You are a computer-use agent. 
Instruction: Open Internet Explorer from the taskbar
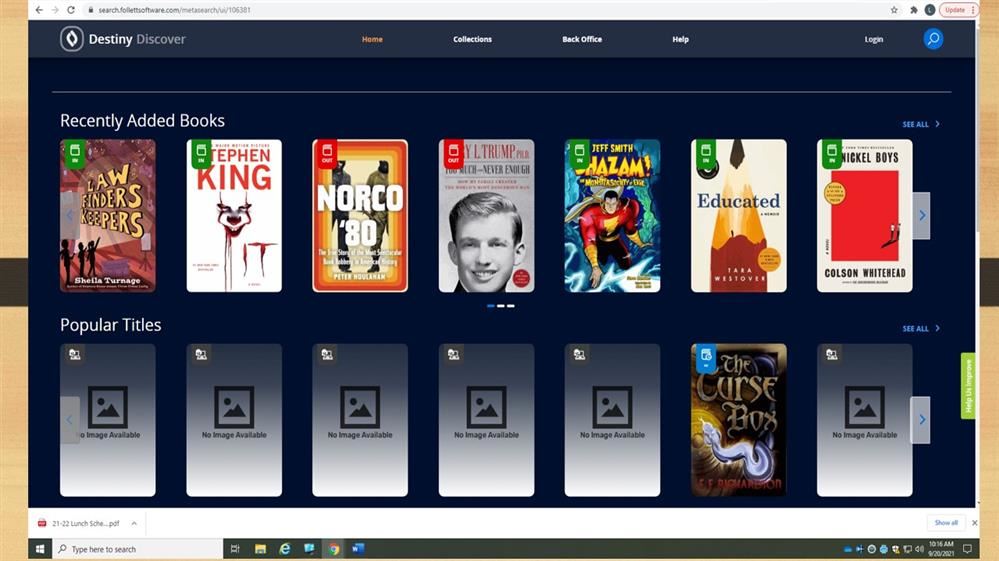[x=285, y=549]
